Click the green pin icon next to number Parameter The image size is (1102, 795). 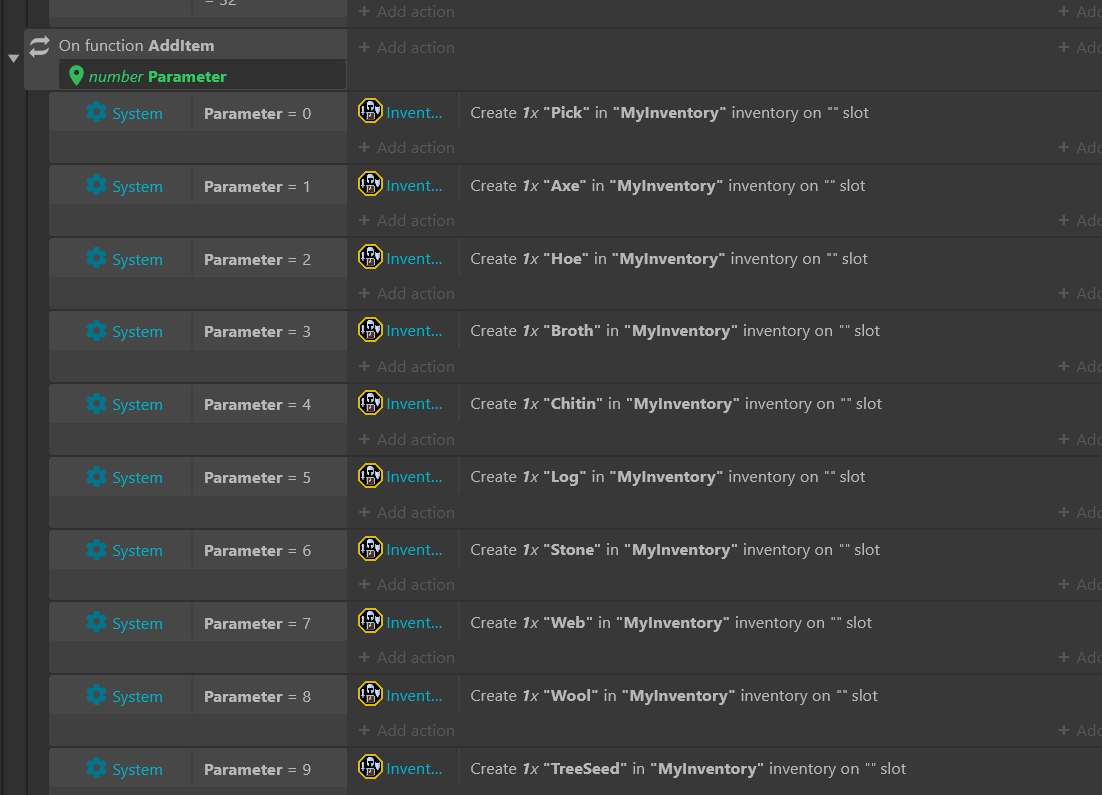pos(76,75)
